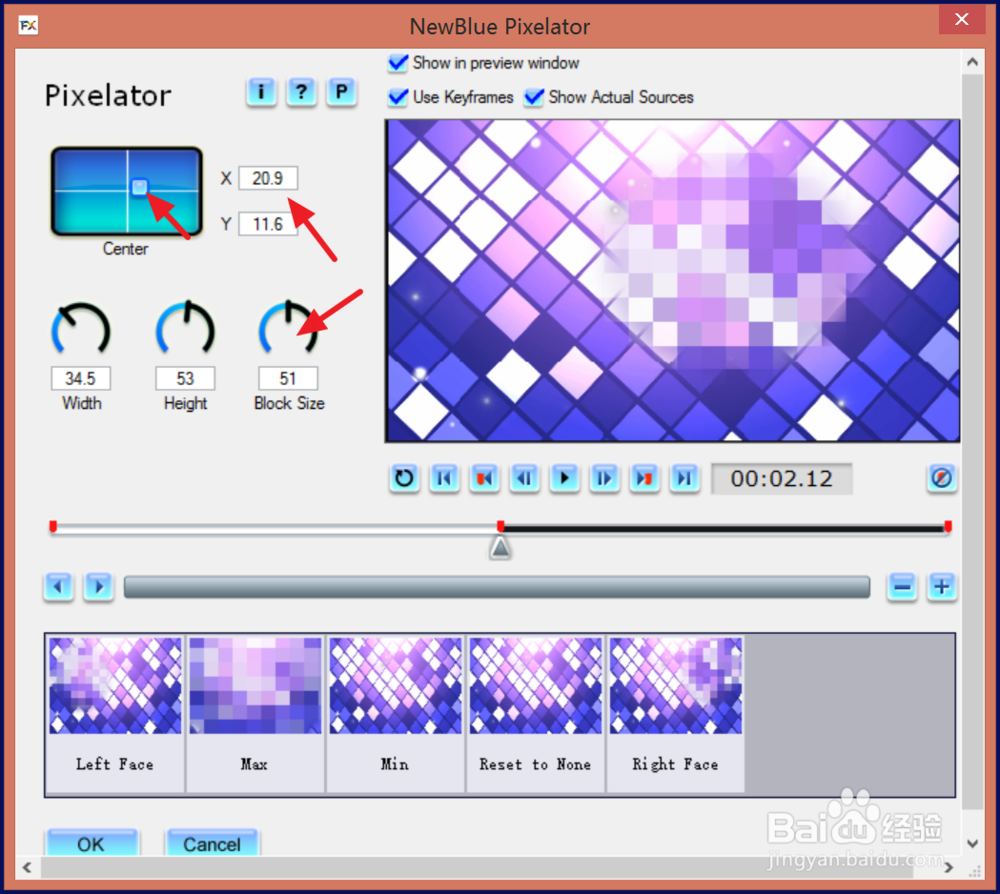Go to the previous keyframe
The height and width of the screenshot is (894, 1000).
point(485,478)
